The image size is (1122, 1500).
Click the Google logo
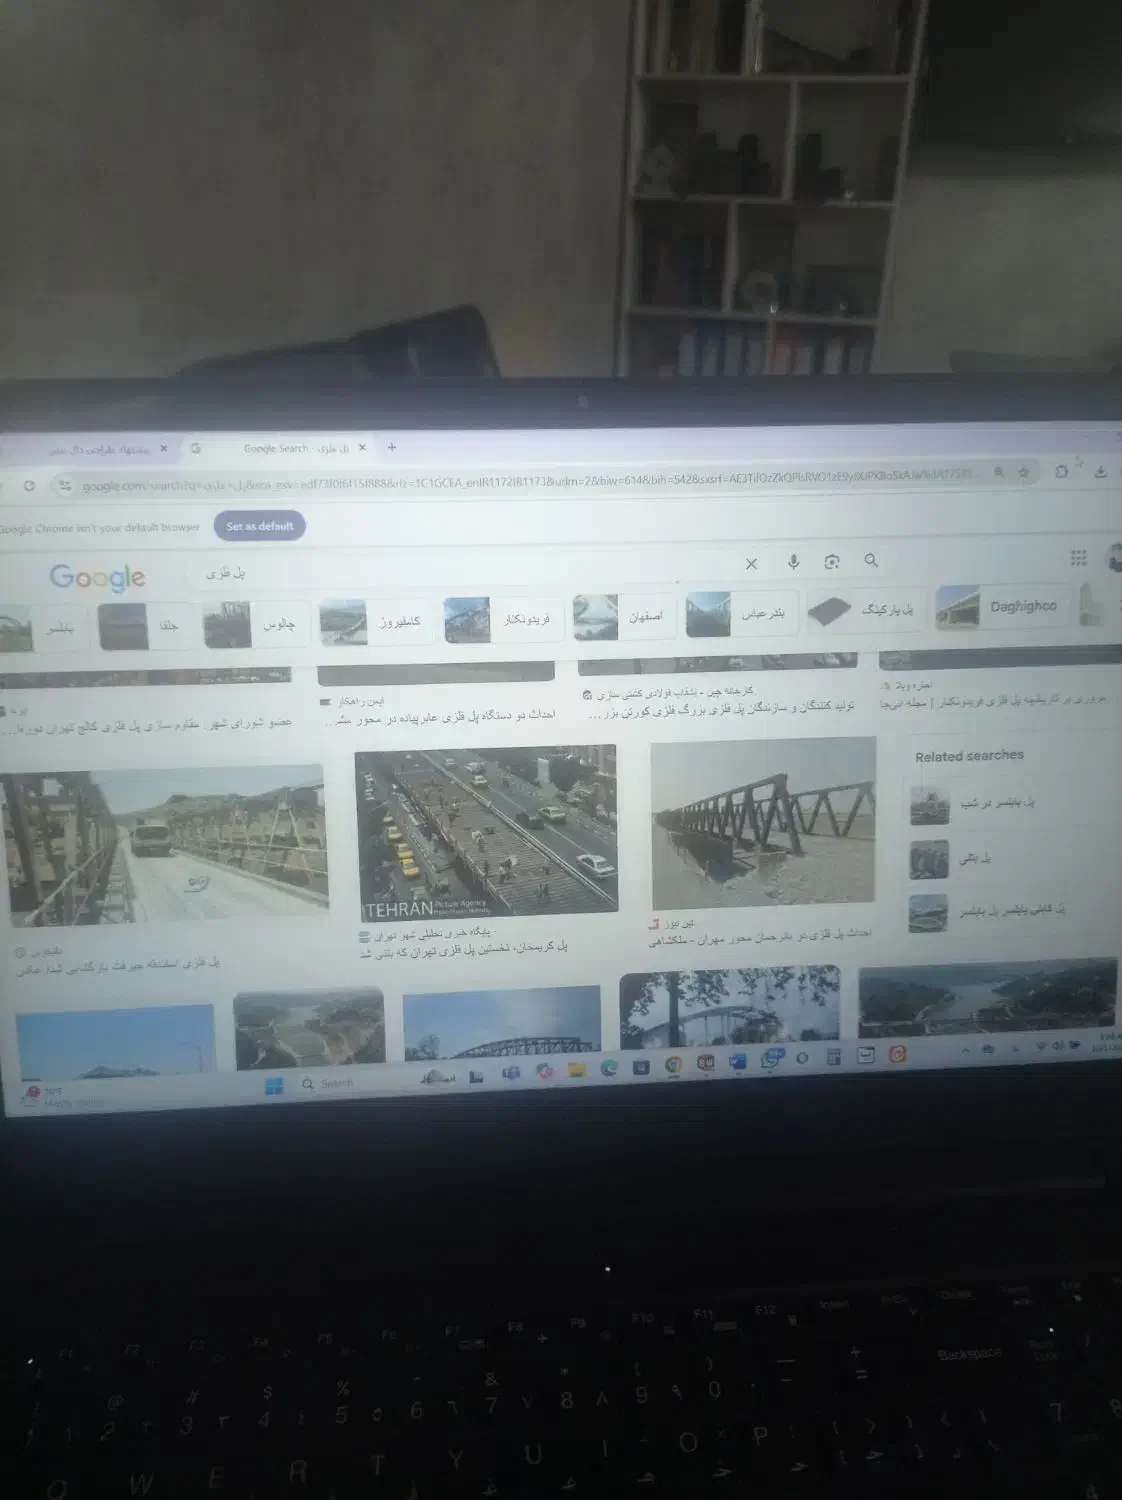pyautogui.click(x=97, y=577)
